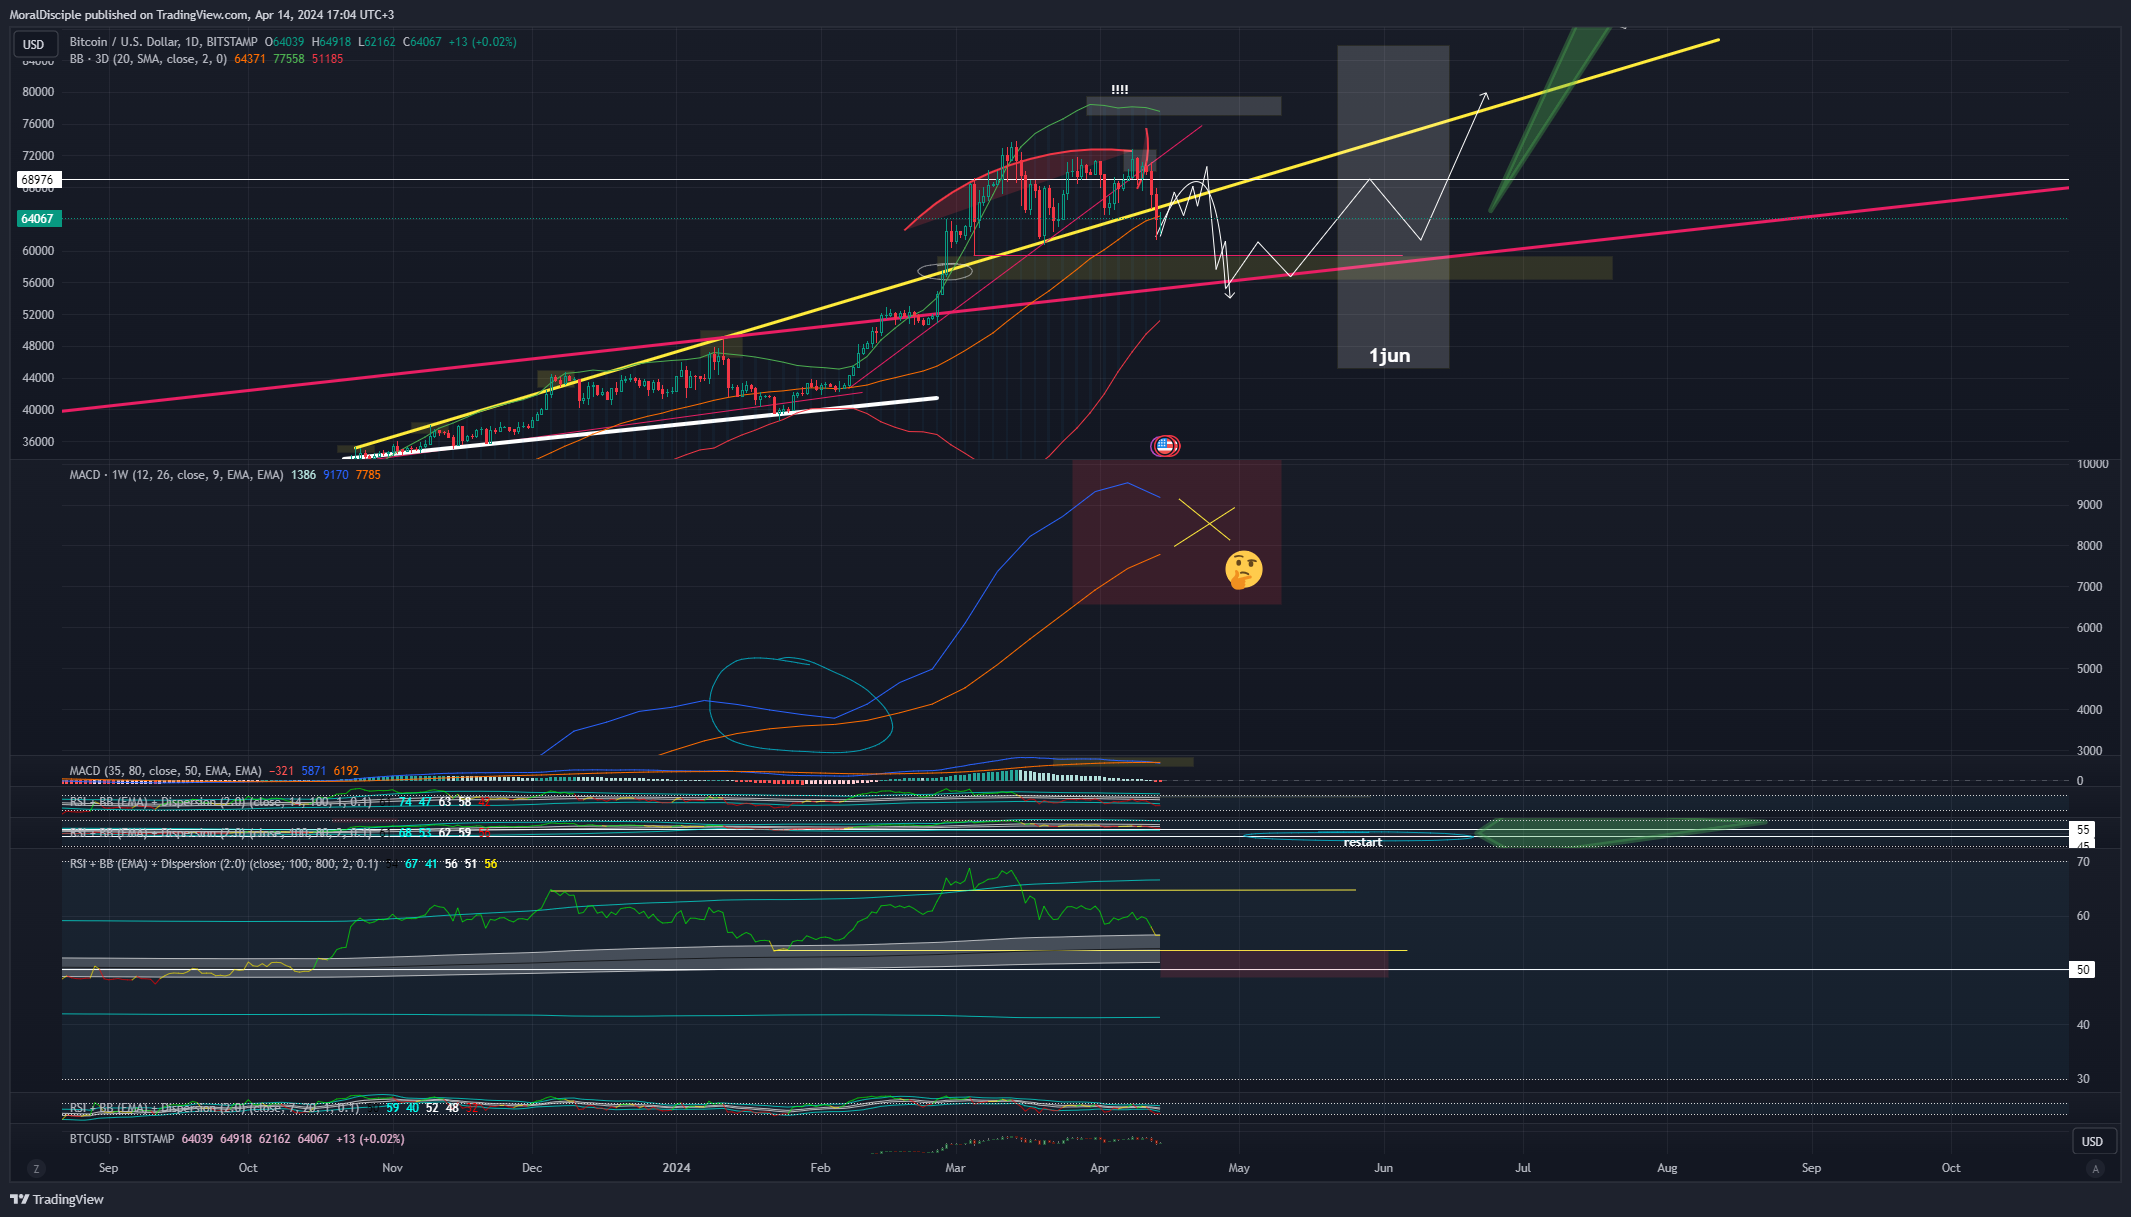Select RSI + BB legend with '7, 20, 1, 0.1'
2131x1217 pixels.
tap(214, 1108)
